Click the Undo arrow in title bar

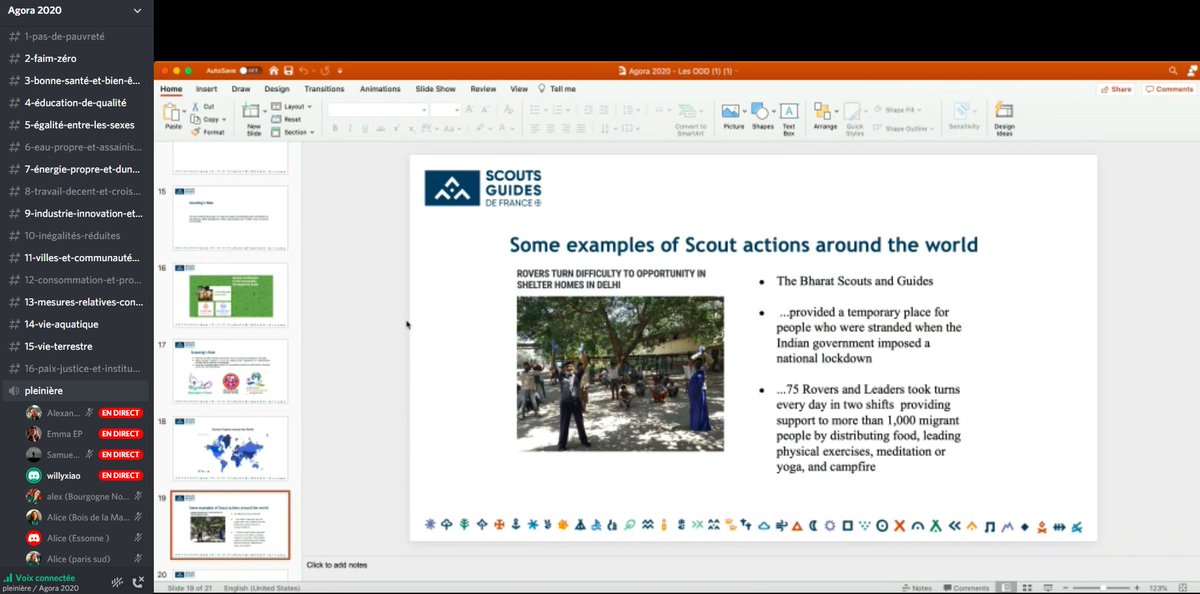[304, 71]
